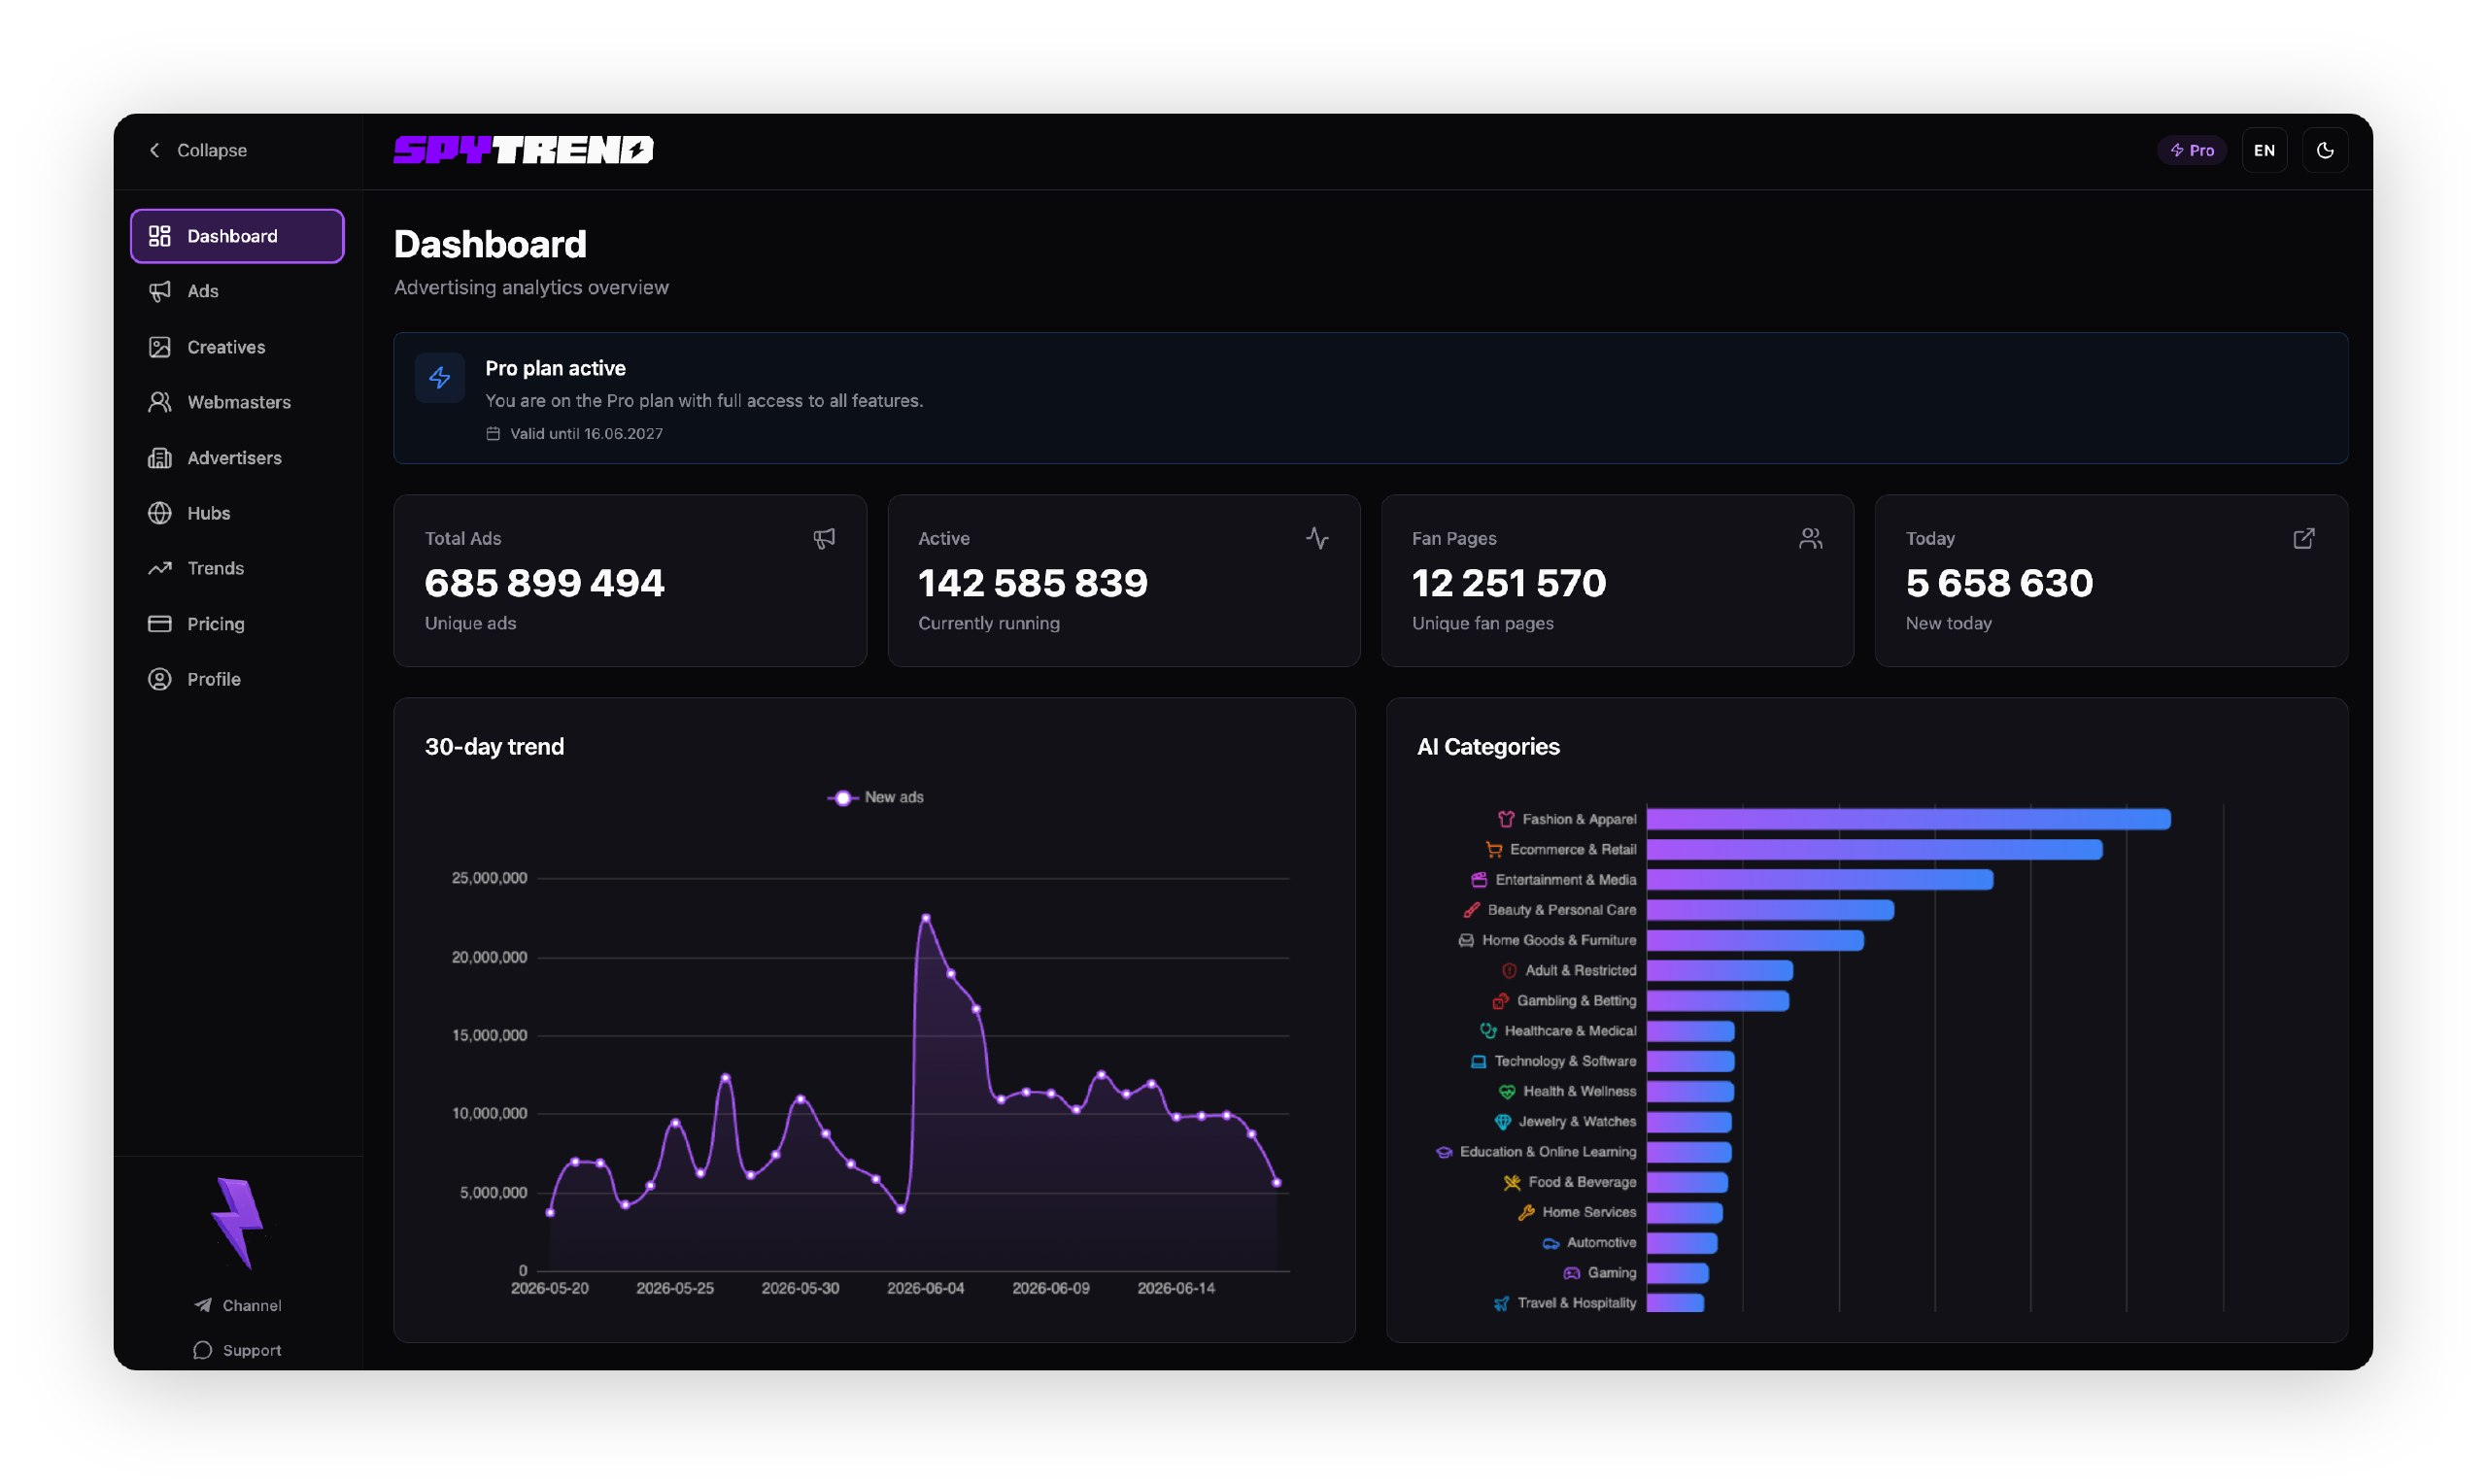Click the Ecommerce & Retail cart icon

1494,850
